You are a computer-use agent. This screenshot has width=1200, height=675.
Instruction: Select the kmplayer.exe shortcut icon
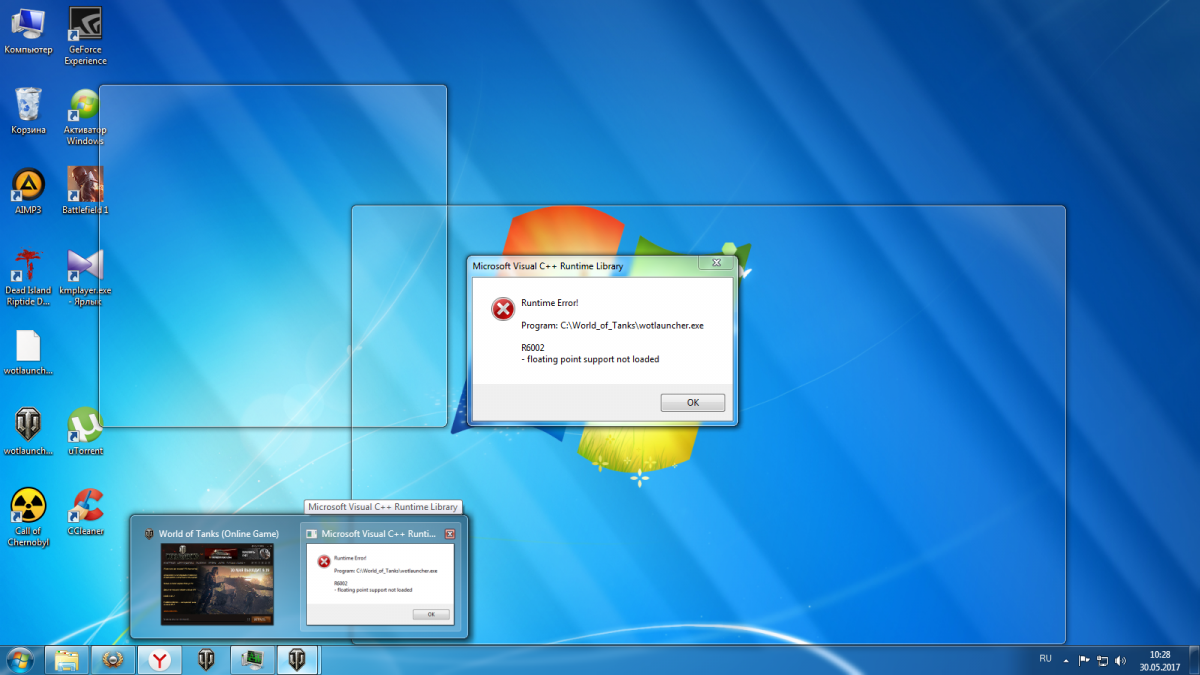85,277
